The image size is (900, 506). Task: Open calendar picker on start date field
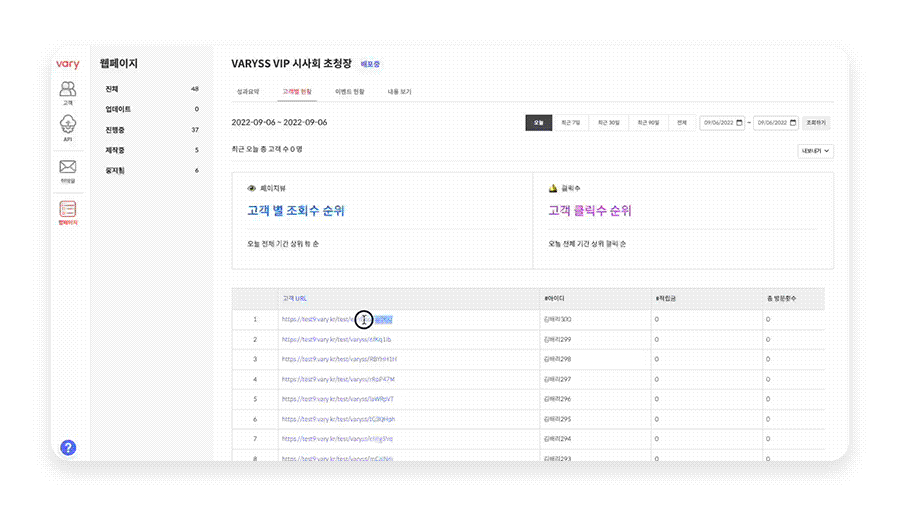pyautogui.click(x=739, y=123)
